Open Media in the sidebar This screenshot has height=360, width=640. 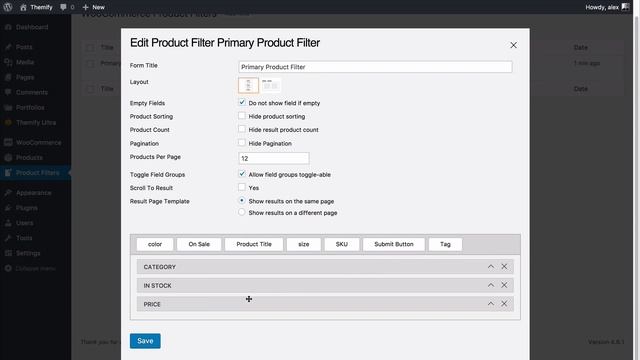25,62
